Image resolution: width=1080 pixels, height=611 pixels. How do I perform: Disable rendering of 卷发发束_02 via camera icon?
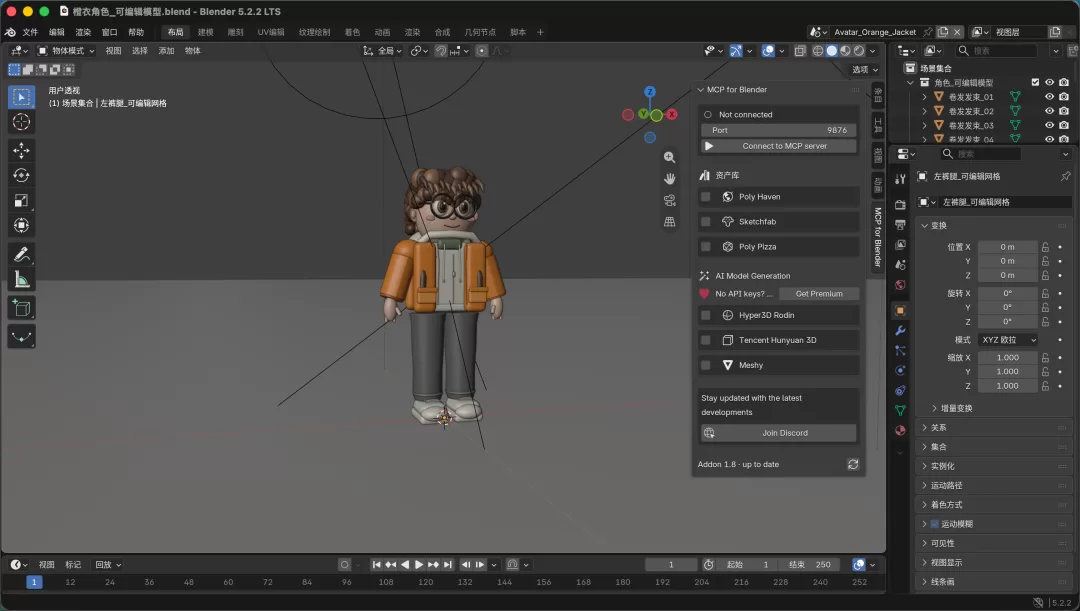[x=1064, y=111]
